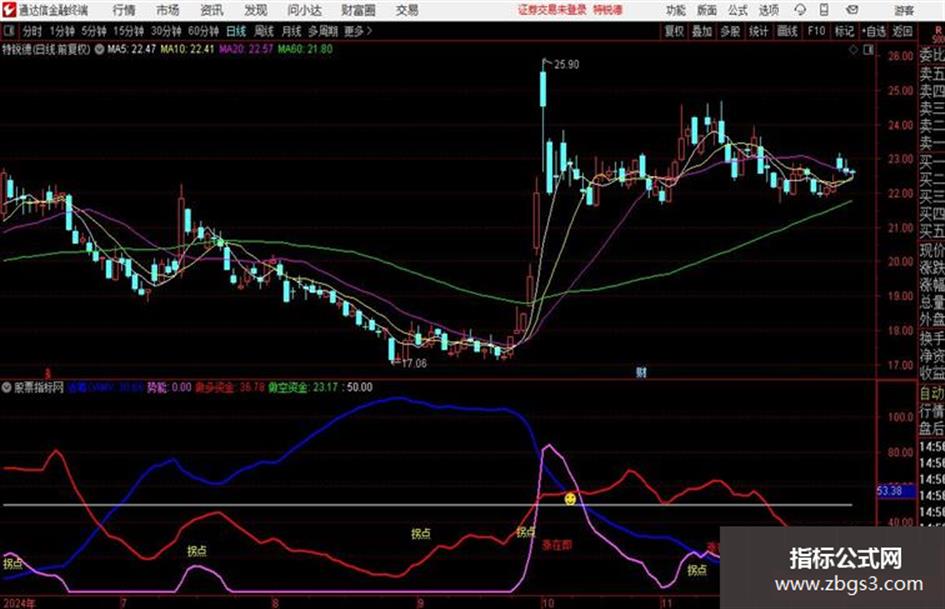Switch to 15分钟 period tab
945x609 pixels.
tap(129, 31)
